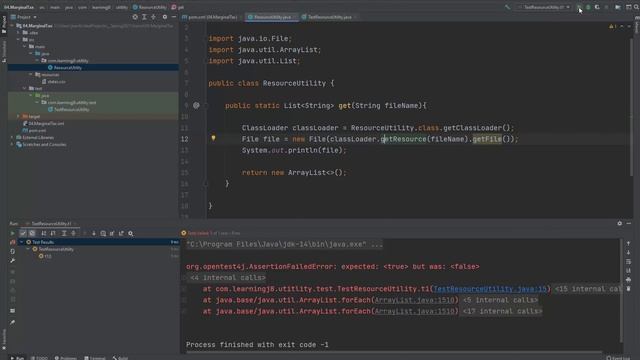Collapse the TestResourceUtility node in test results
This screenshot has width=640, height=360.
[x=29, y=249]
